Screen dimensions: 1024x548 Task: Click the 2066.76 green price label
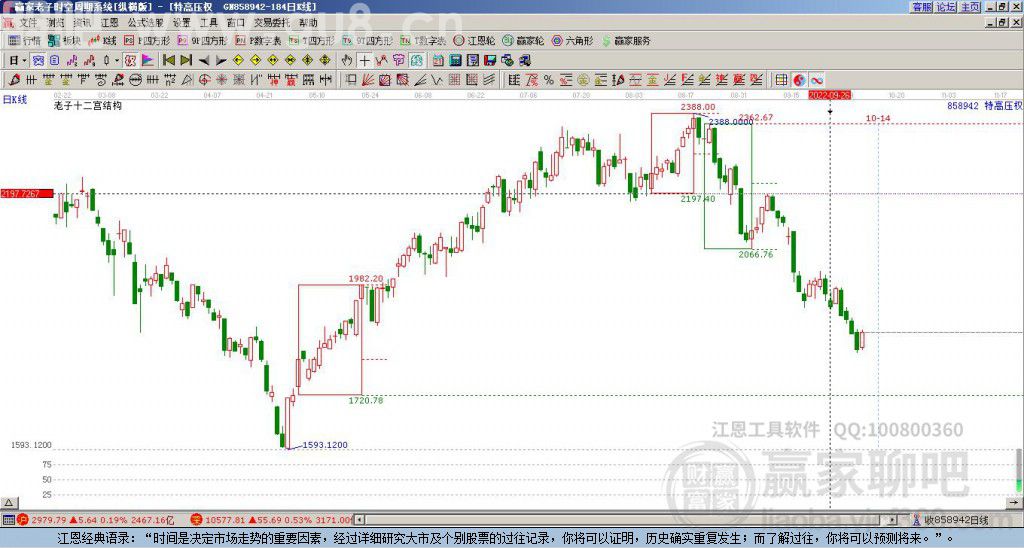point(756,254)
